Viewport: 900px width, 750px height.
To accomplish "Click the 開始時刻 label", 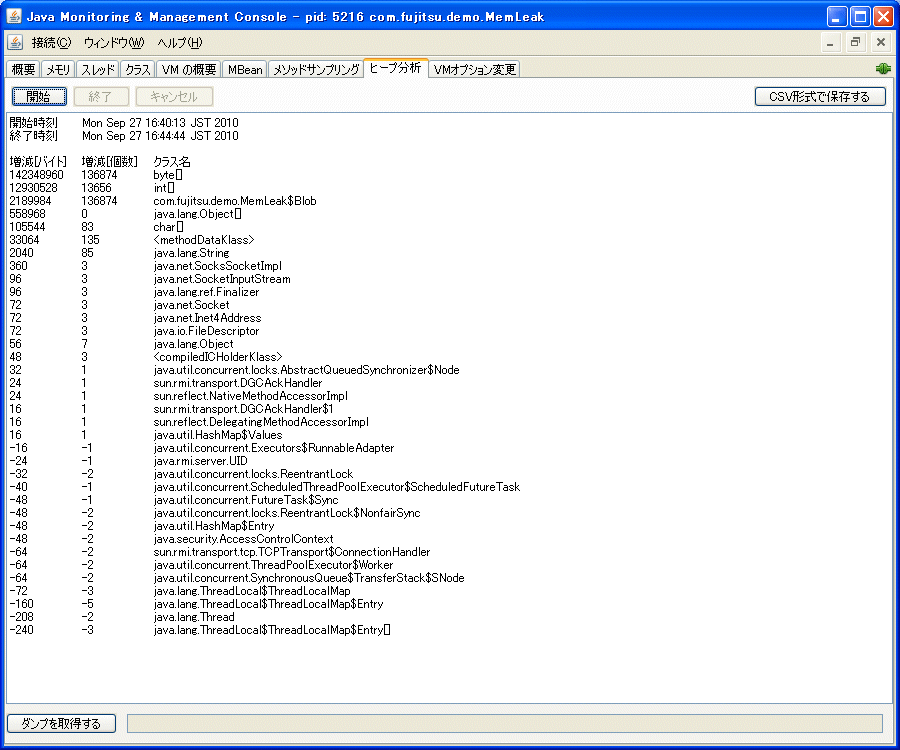I will [33, 123].
